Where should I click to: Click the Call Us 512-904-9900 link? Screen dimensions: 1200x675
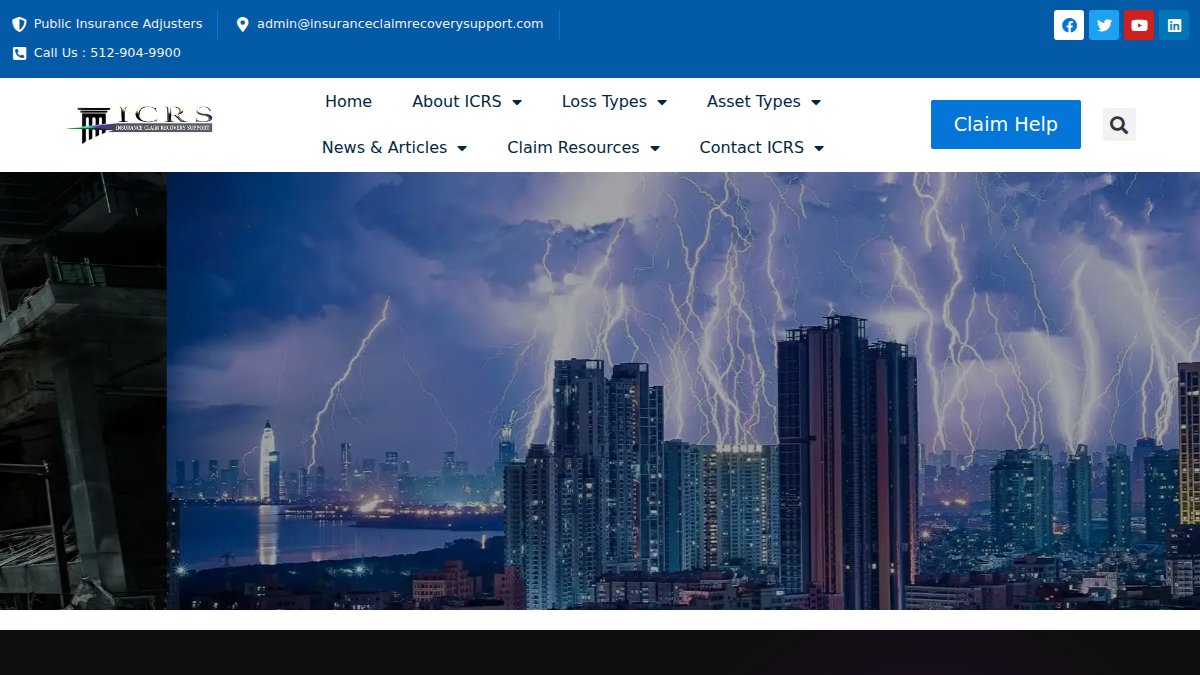107,53
